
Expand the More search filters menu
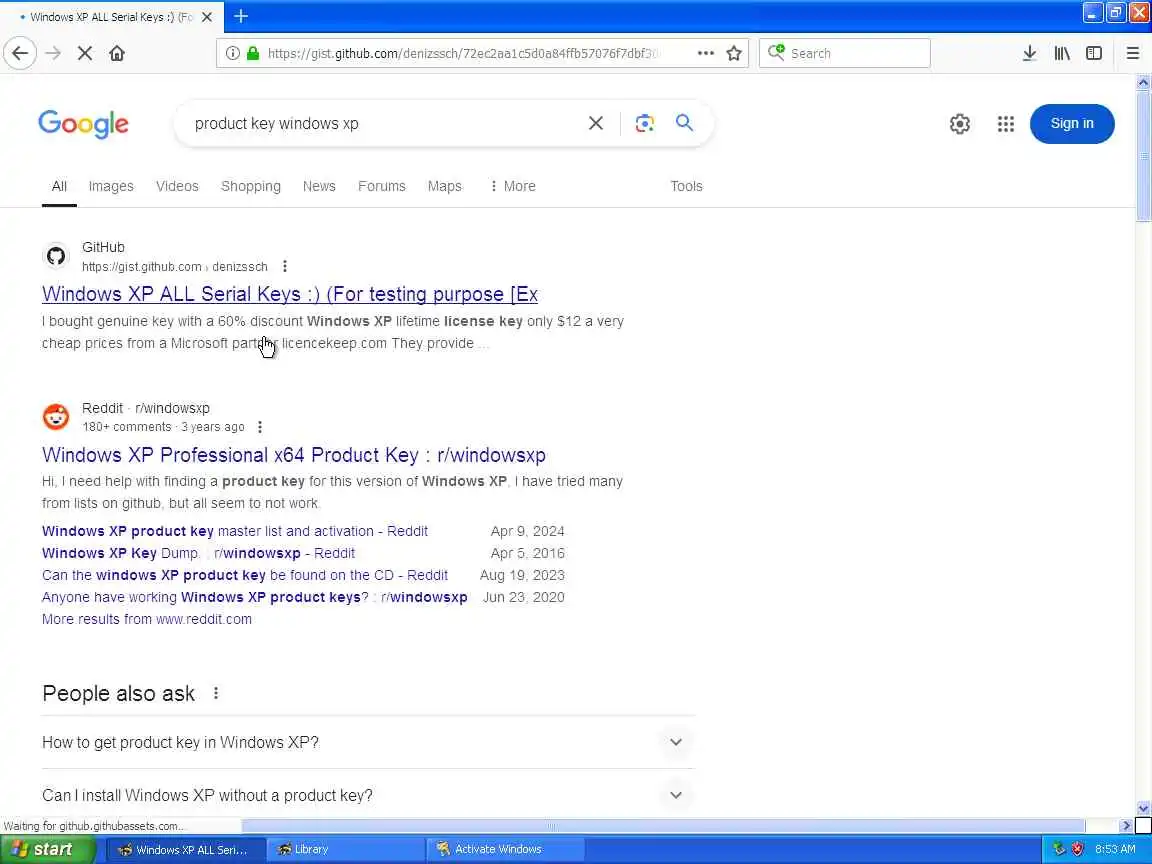(512, 186)
